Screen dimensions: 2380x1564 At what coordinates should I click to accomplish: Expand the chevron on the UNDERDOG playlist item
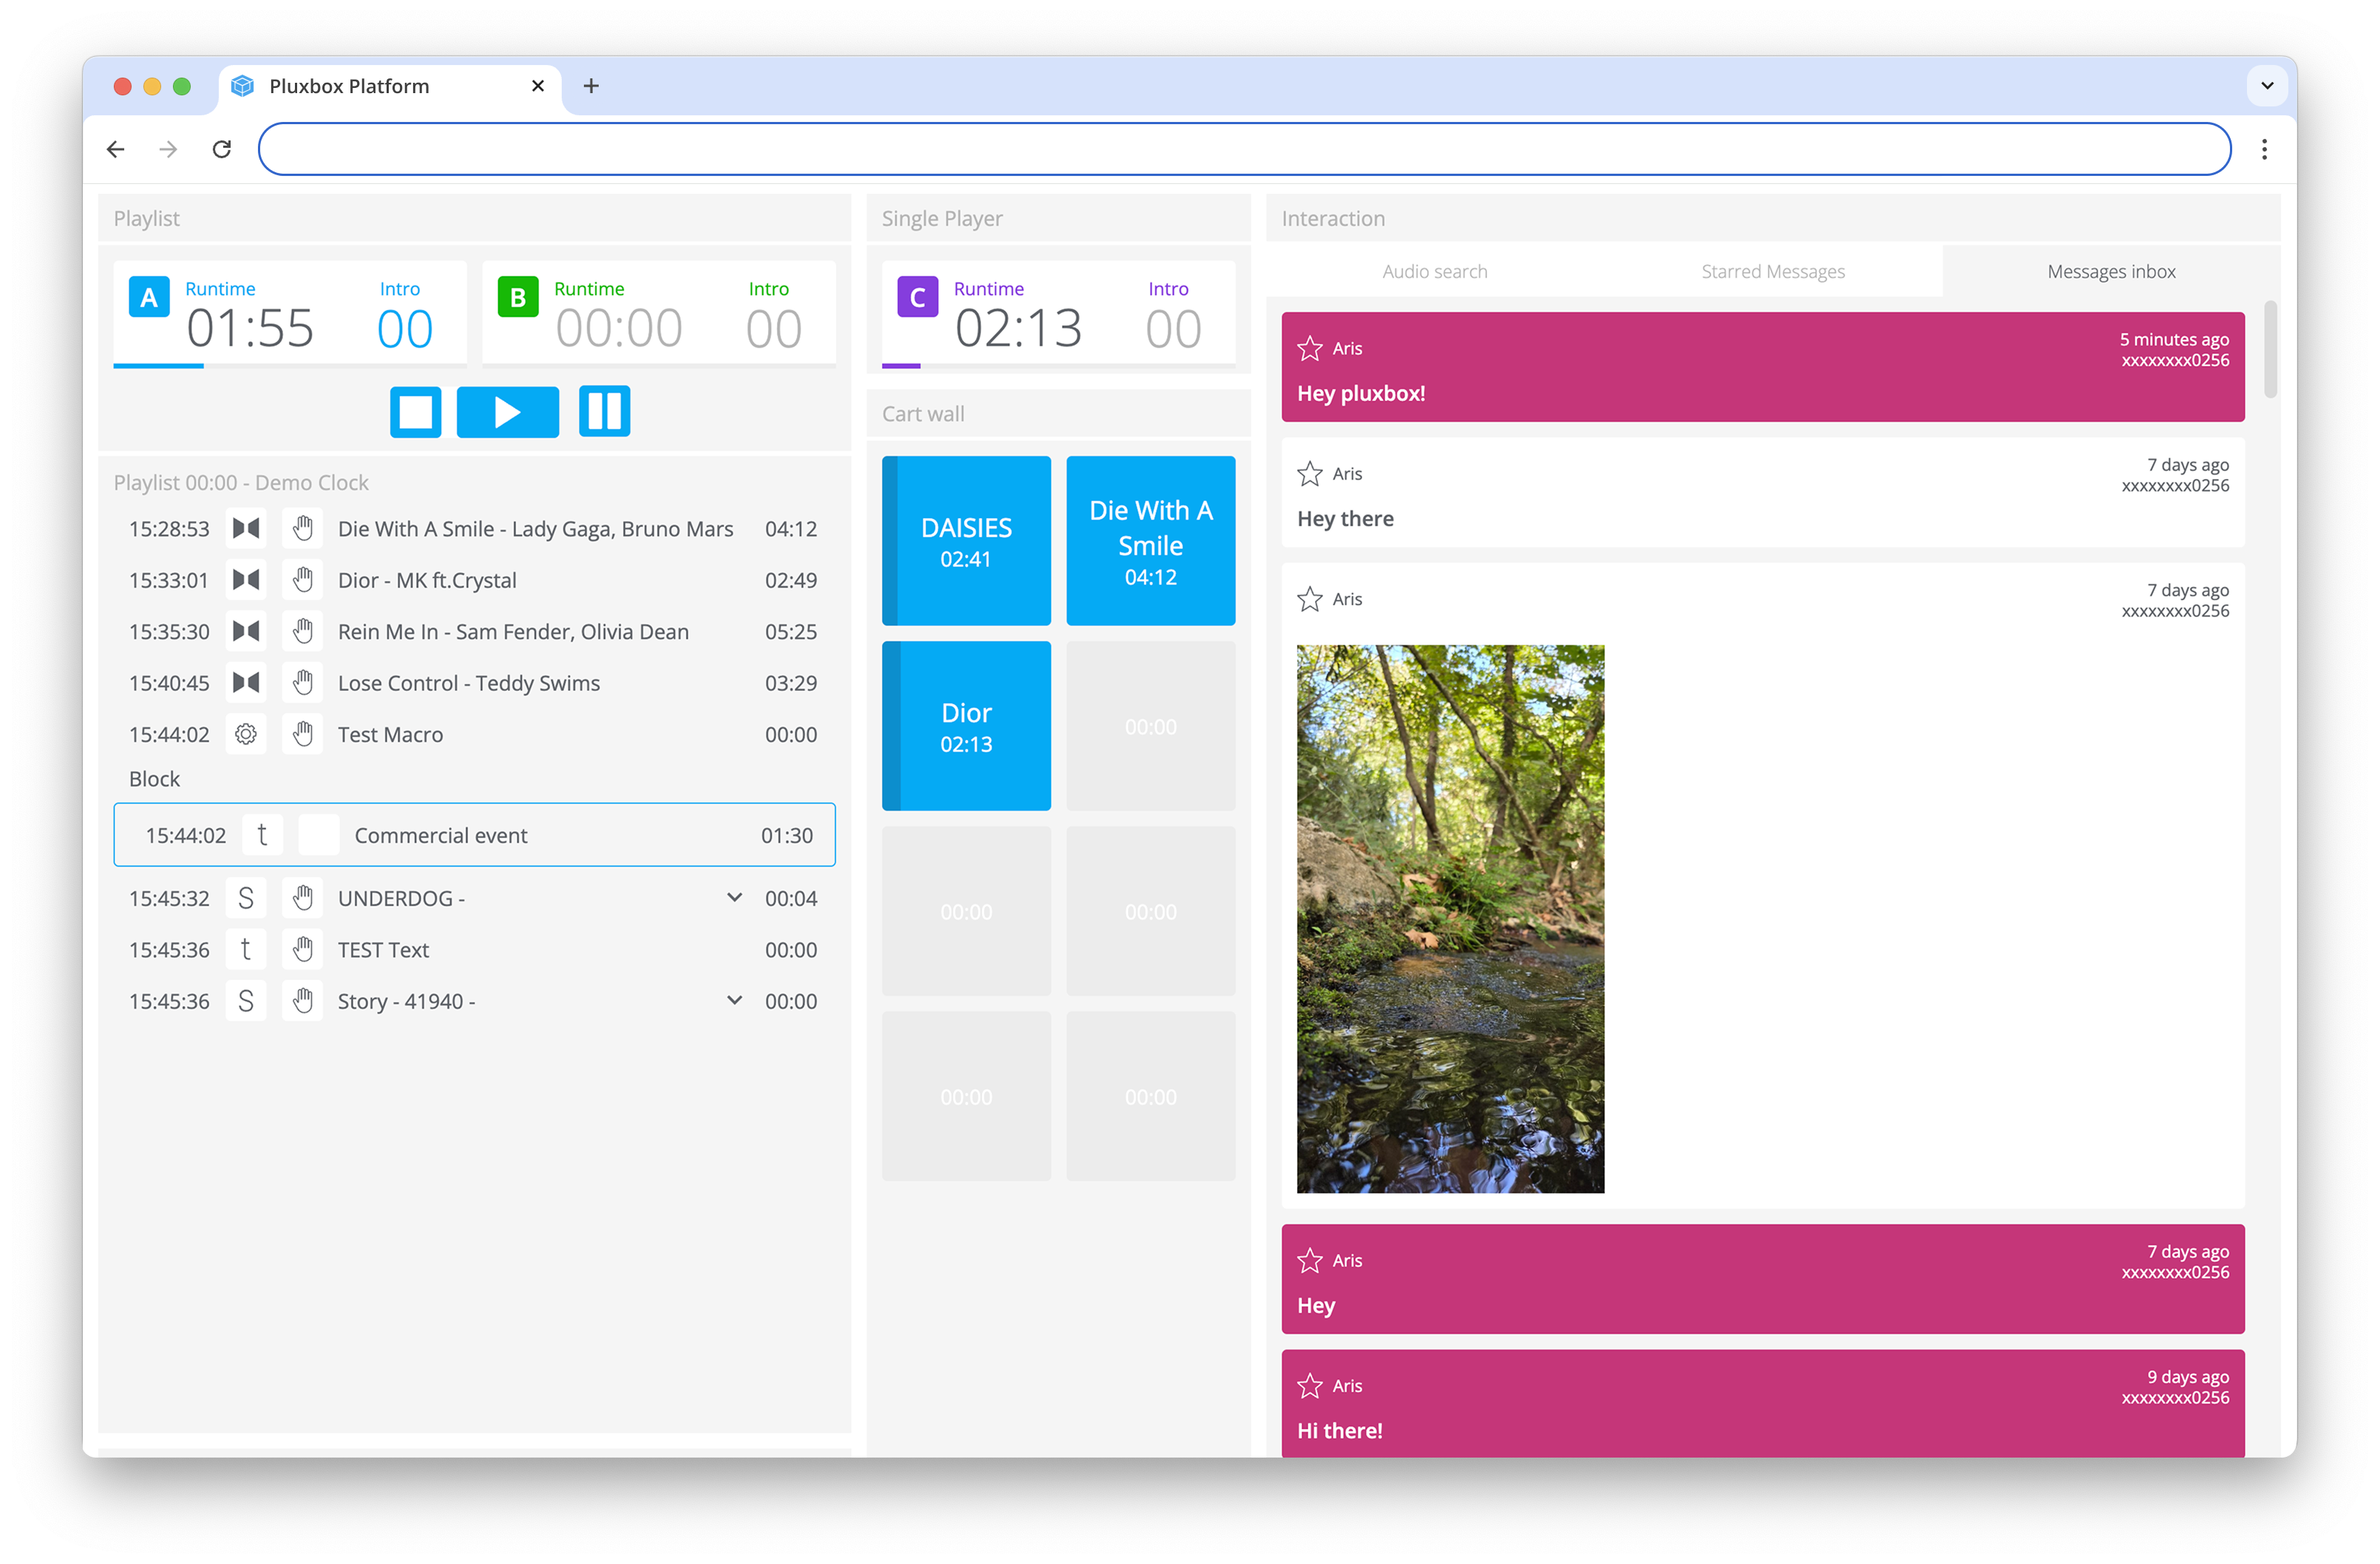click(x=735, y=897)
